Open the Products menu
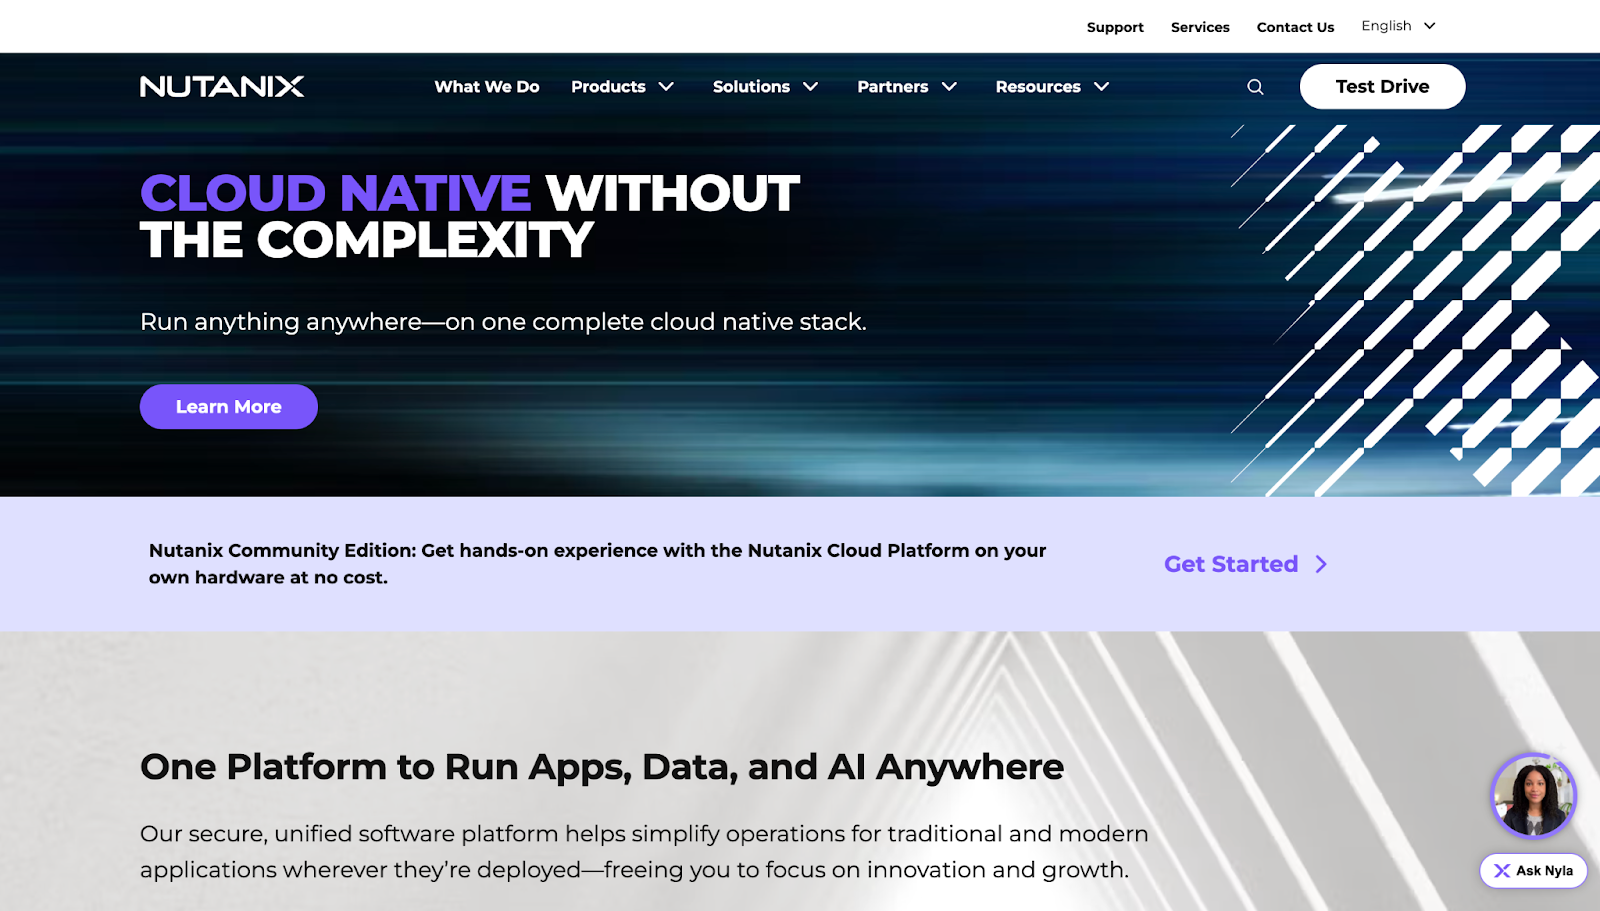1600x911 pixels. (608, 87)
